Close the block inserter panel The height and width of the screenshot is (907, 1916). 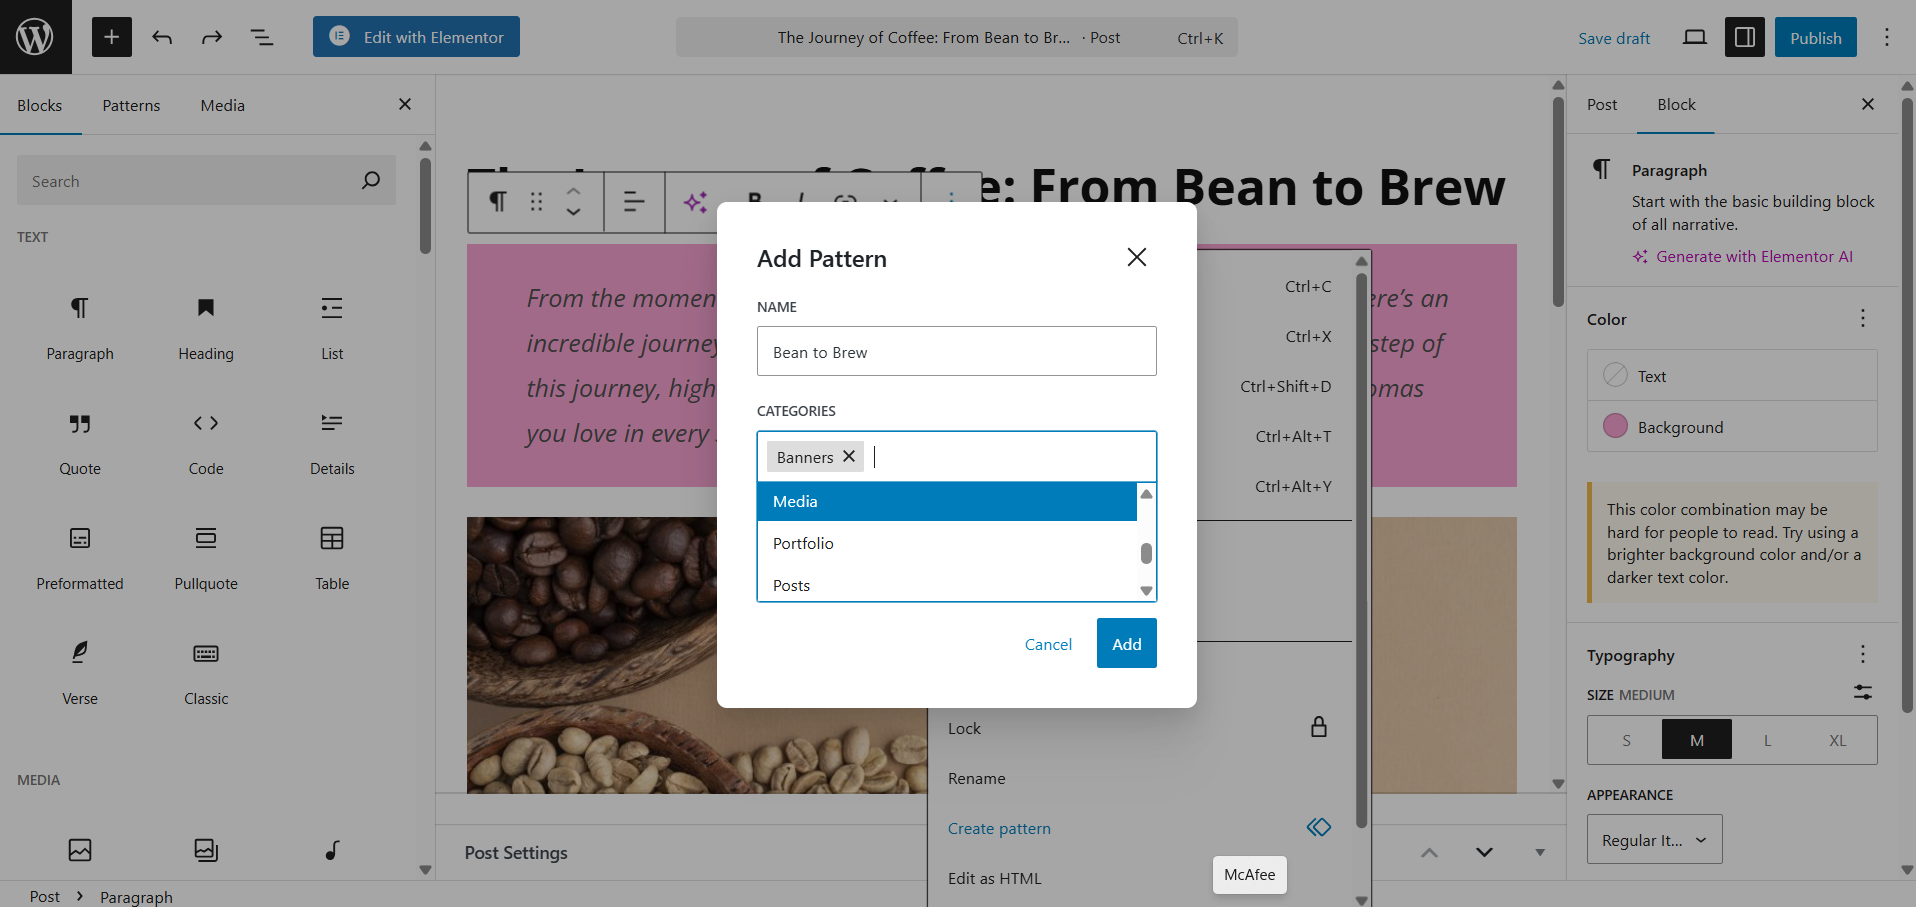click(x=405, y=104)
